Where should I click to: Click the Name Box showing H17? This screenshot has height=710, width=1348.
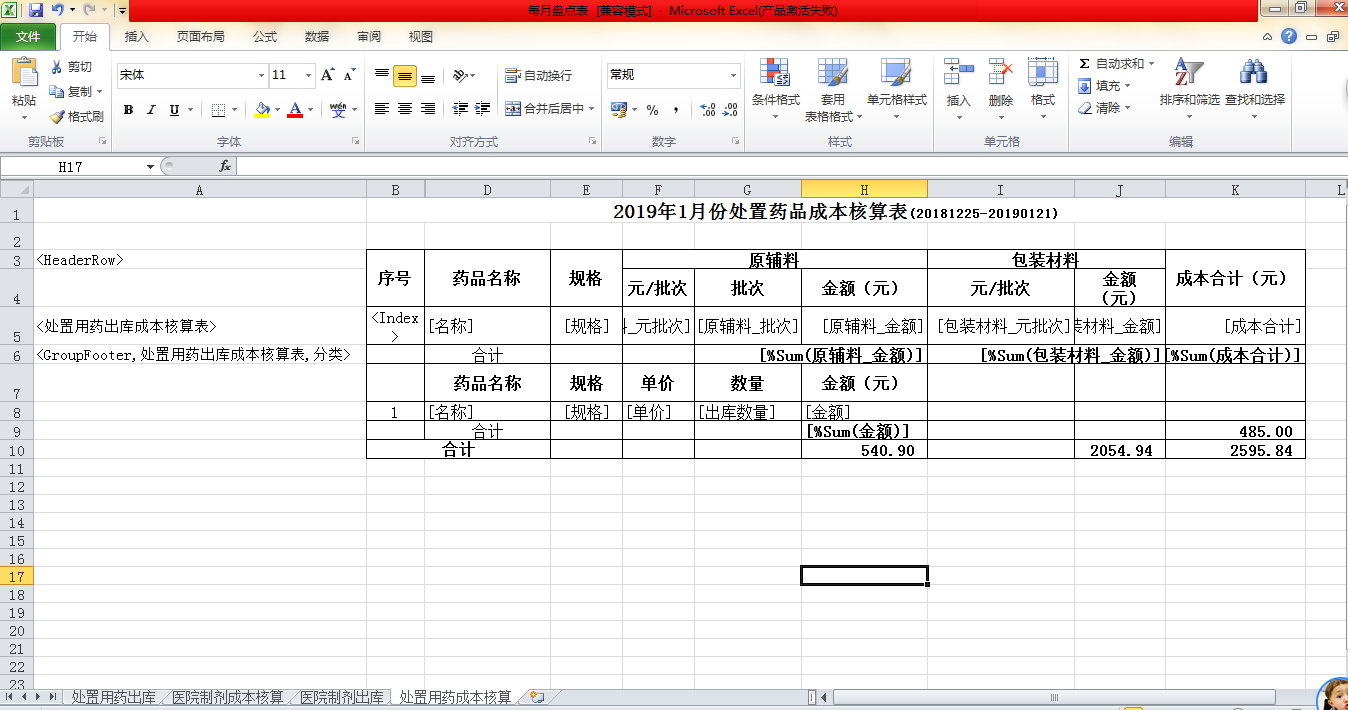pyautogui.click(x=75, y=167)
